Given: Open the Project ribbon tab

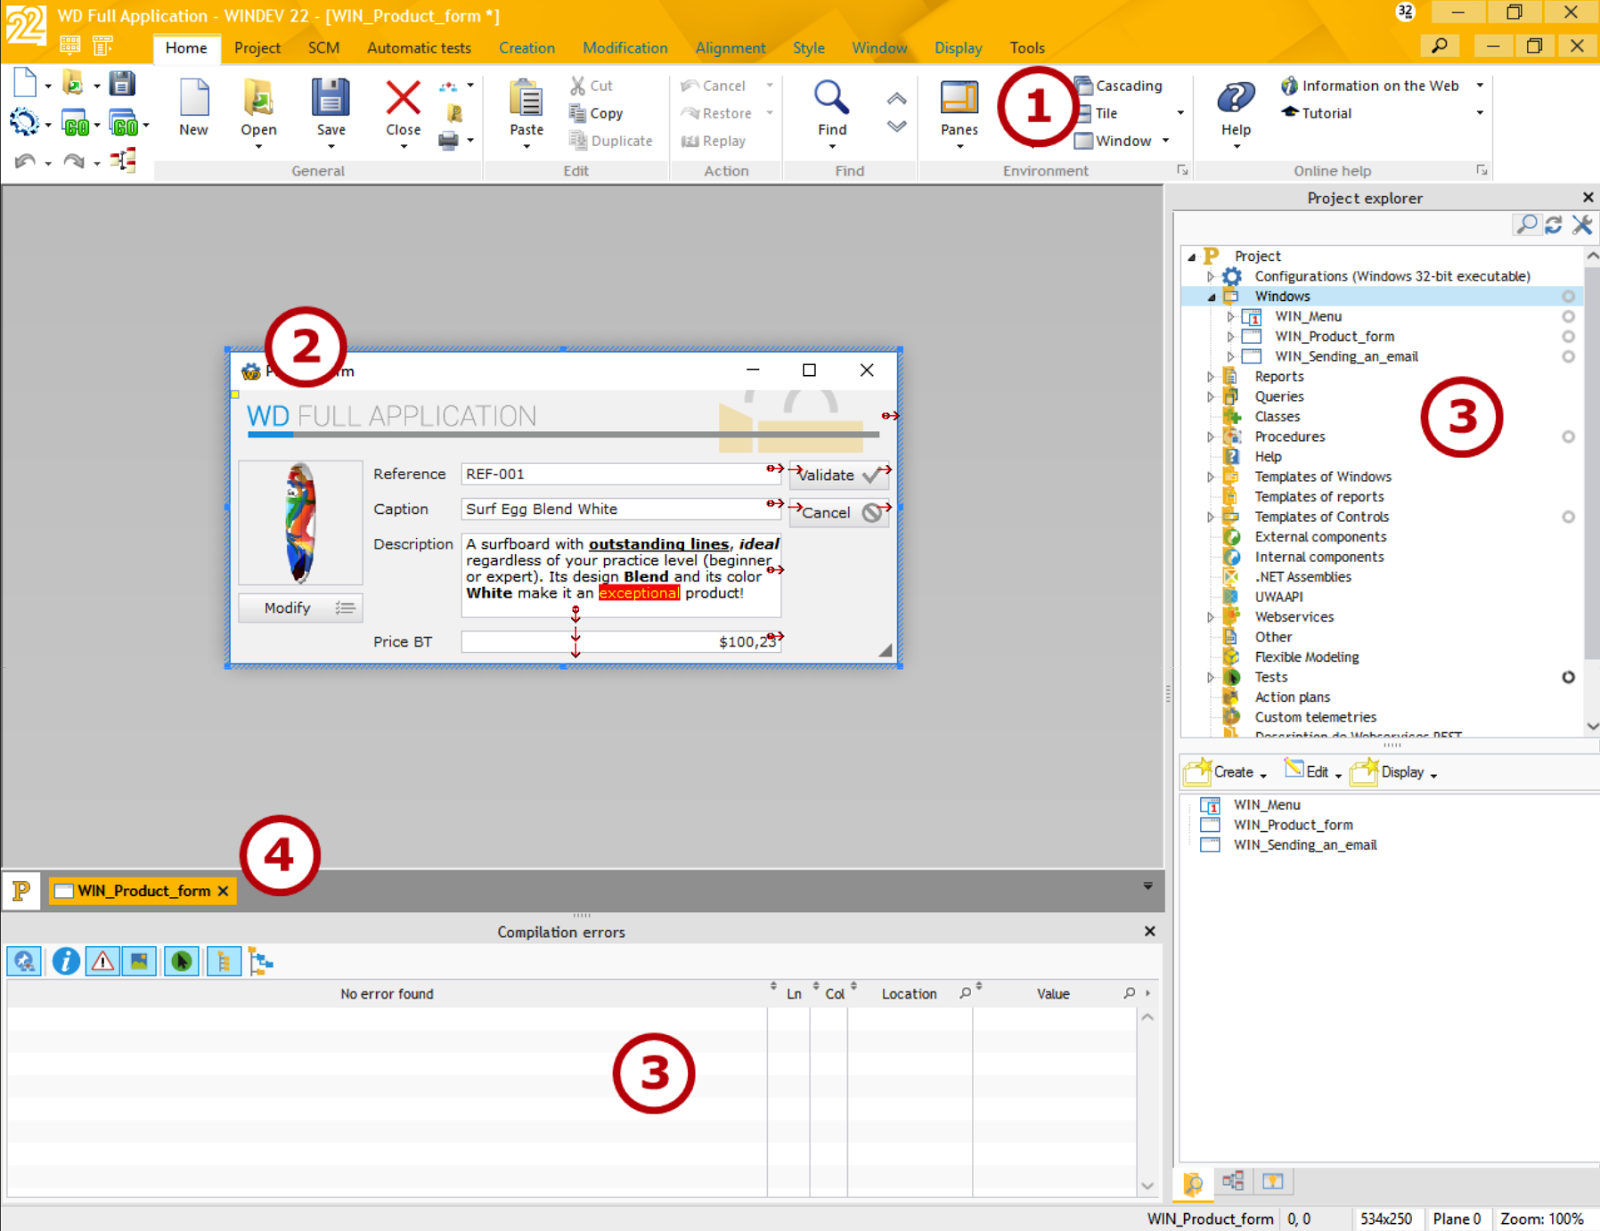Looking at the screenshot, I should pyautogui.click(x=257, y=48).
